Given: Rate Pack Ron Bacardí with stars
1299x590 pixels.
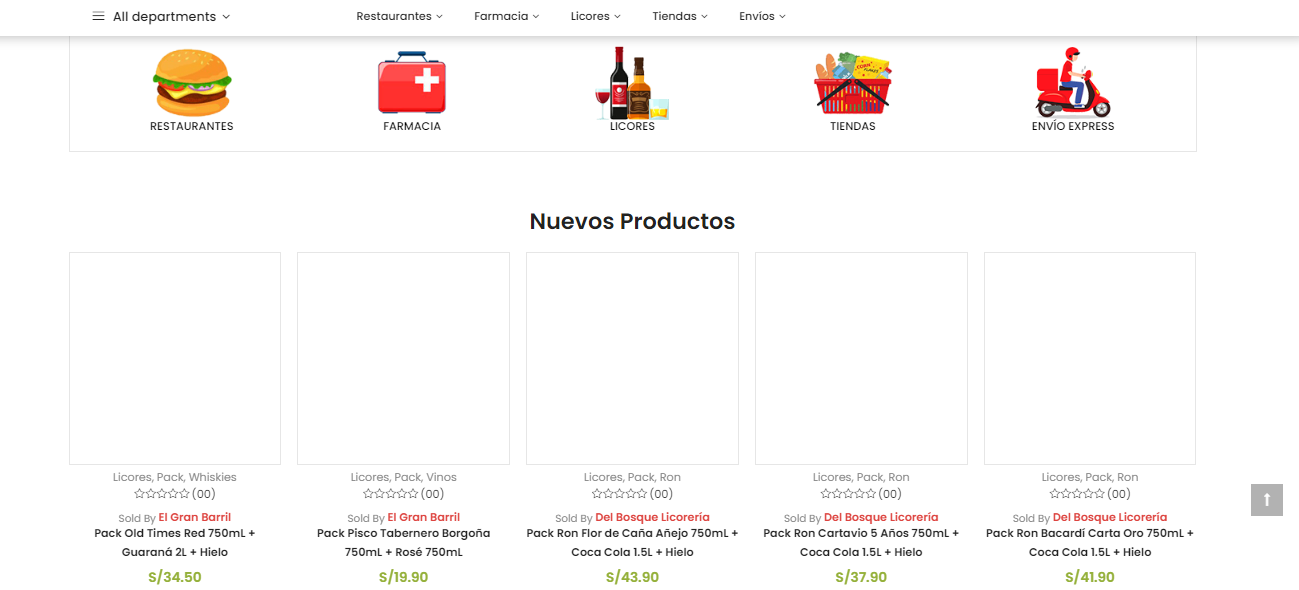Looking at the screenshot, I should tap(1078, 494).
